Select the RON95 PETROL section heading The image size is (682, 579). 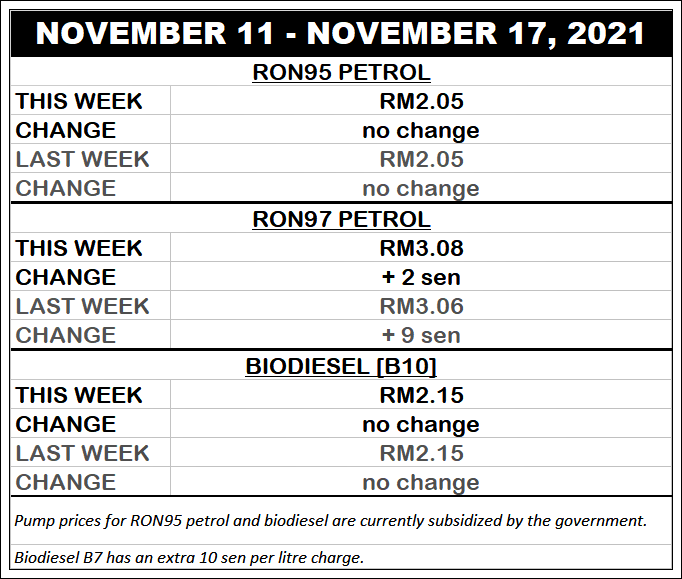tap(340, 73)
